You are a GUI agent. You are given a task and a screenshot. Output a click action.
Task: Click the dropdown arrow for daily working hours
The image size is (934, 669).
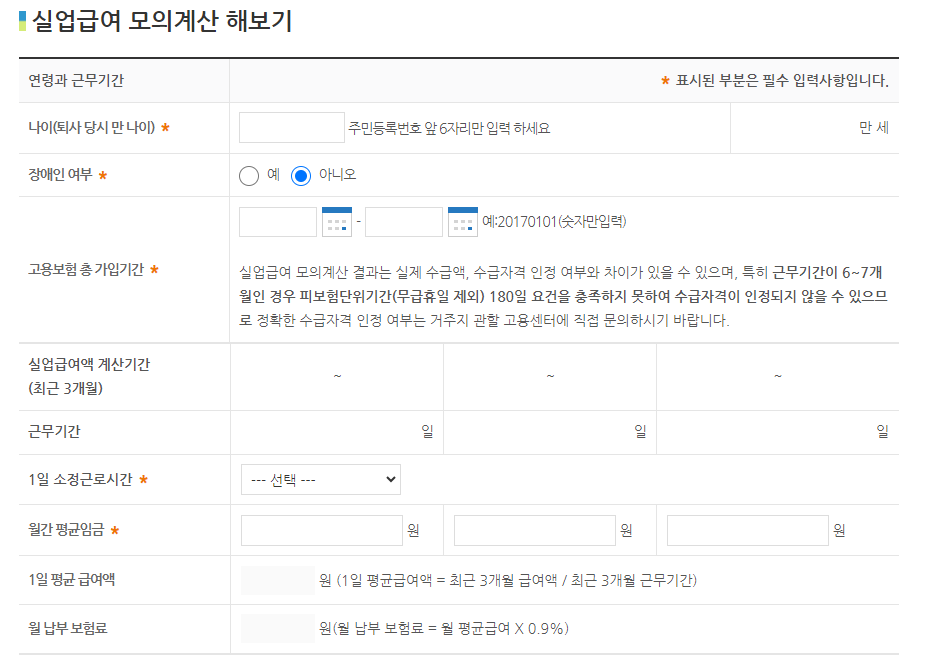pyautogui.click(x=392, y=479)
